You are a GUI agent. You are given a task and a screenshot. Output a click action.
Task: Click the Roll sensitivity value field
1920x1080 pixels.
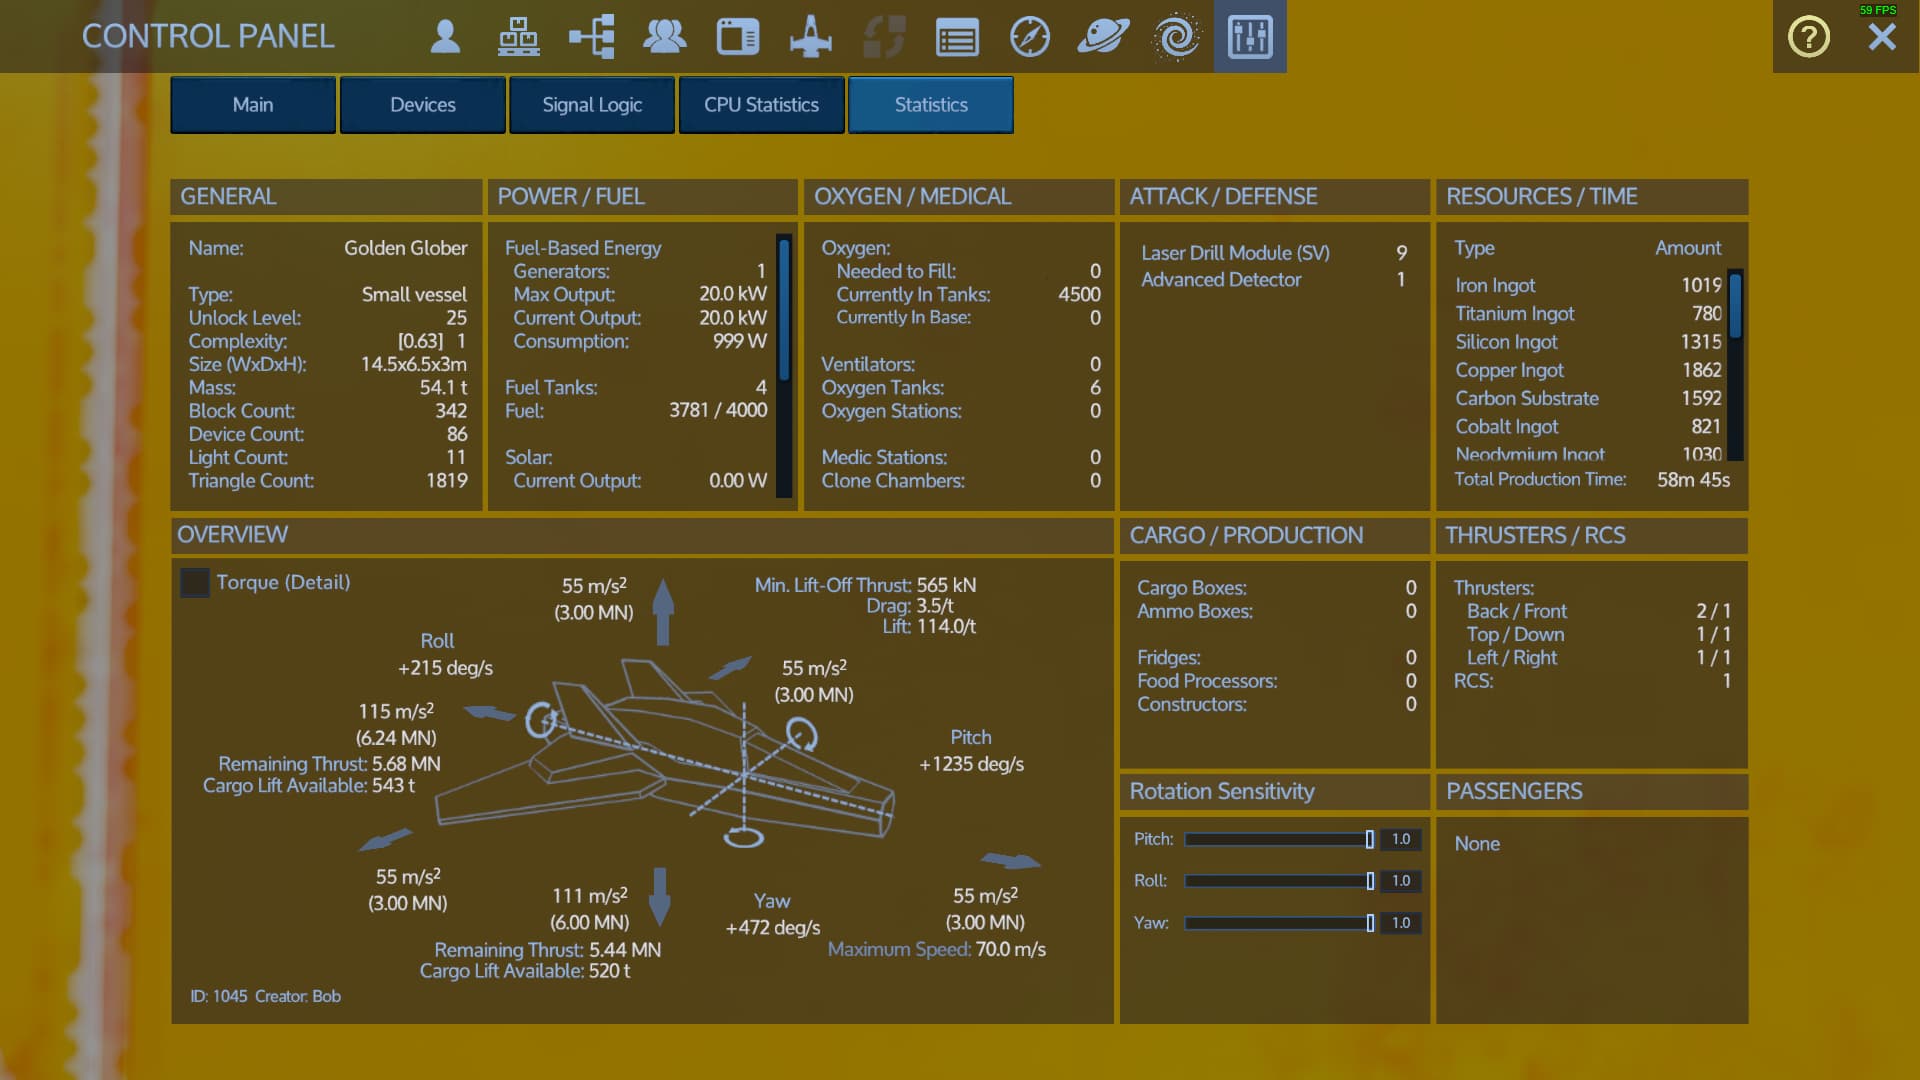pyautogui.click(x=1401, y=881)
